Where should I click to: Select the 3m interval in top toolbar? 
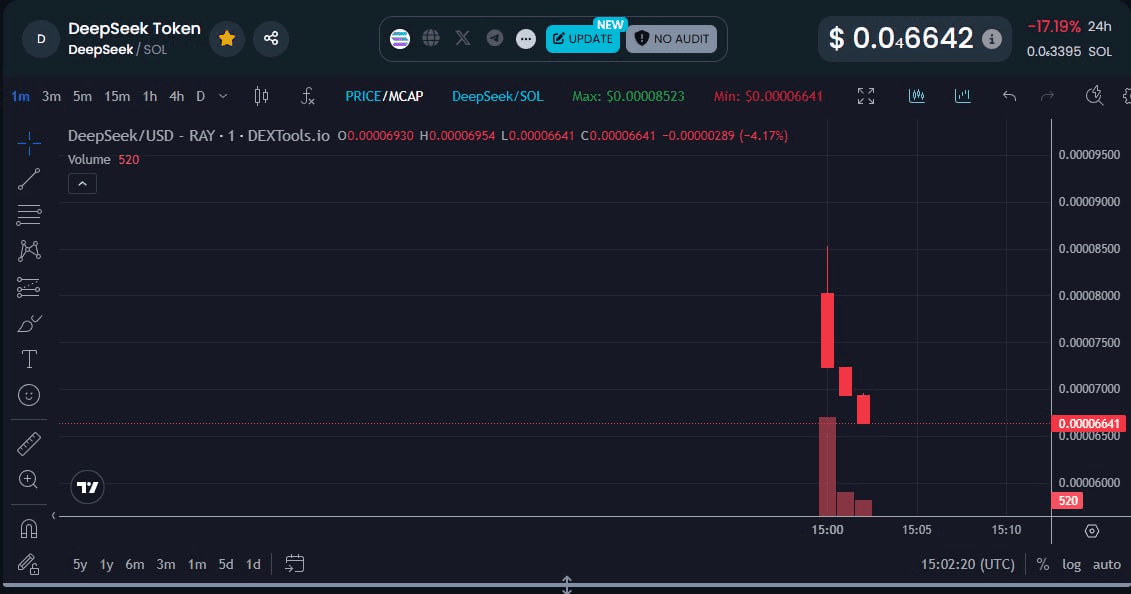[51, 96]
